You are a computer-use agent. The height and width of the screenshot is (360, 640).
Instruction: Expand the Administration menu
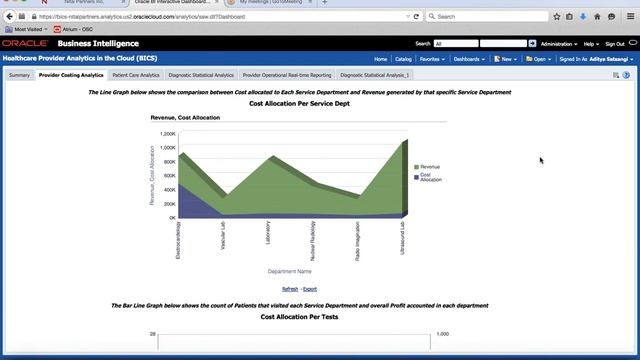[x=559, y=44]
